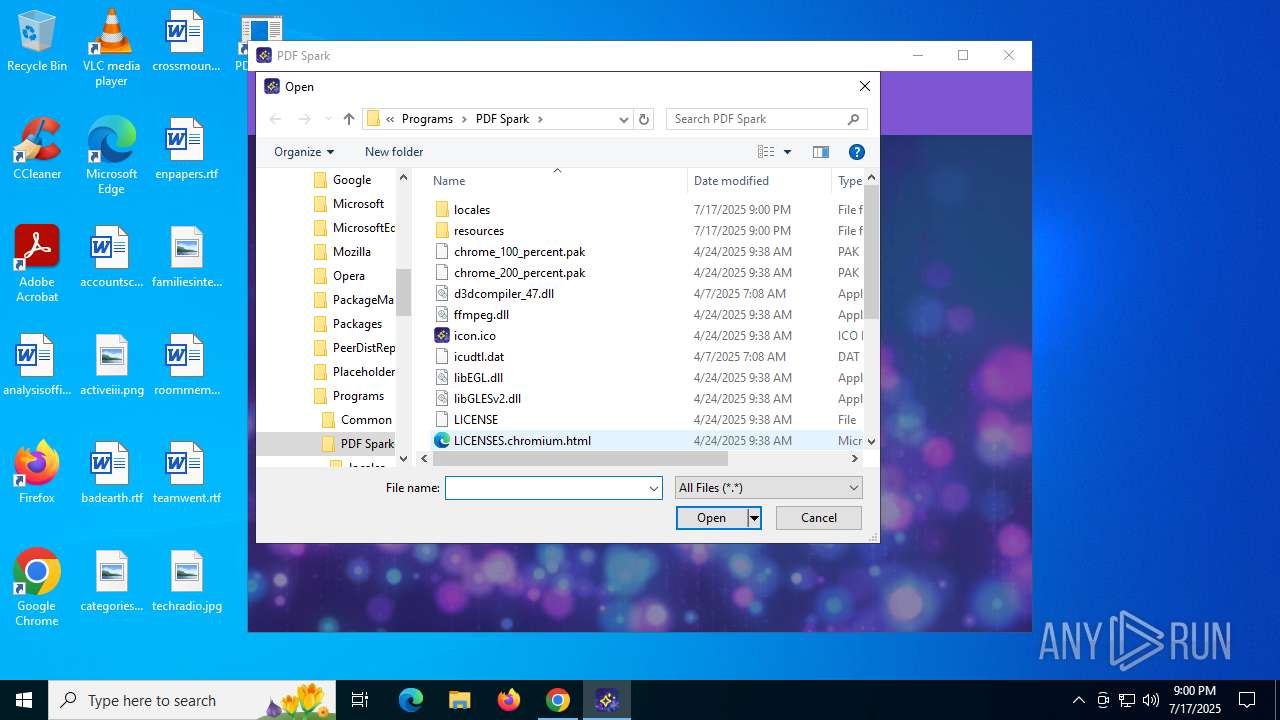Click the search magnifier icon in dialog
1280x720 pixels.
(x=853, y=119)
